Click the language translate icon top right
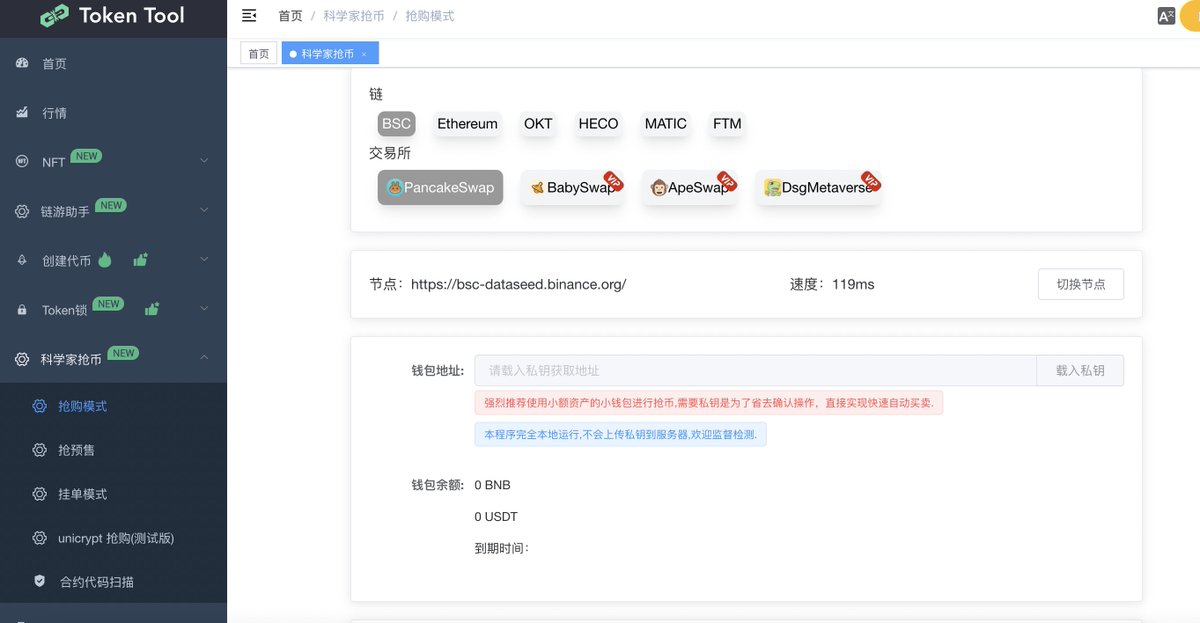 point(1166,16)
